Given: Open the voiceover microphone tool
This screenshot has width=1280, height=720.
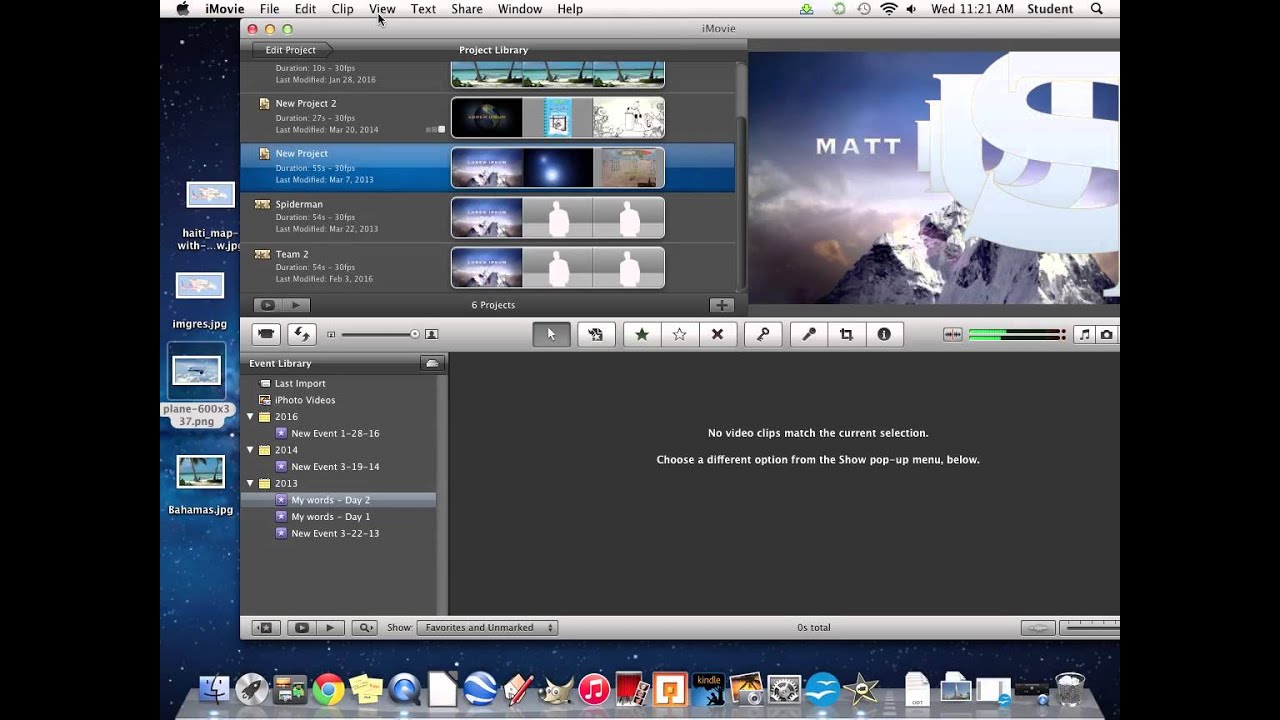Looking at the screenshot, I should [x=809, y=335].
